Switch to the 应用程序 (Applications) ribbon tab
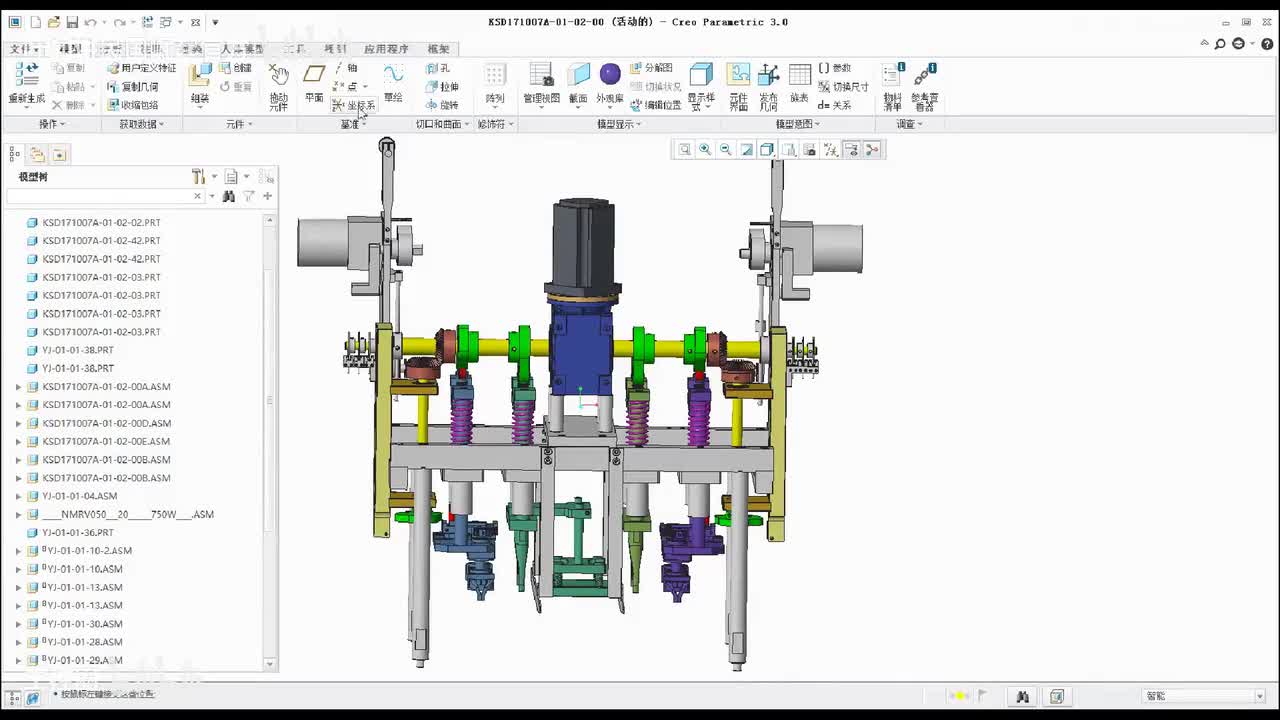The image size is (1280, 720). 386,48
